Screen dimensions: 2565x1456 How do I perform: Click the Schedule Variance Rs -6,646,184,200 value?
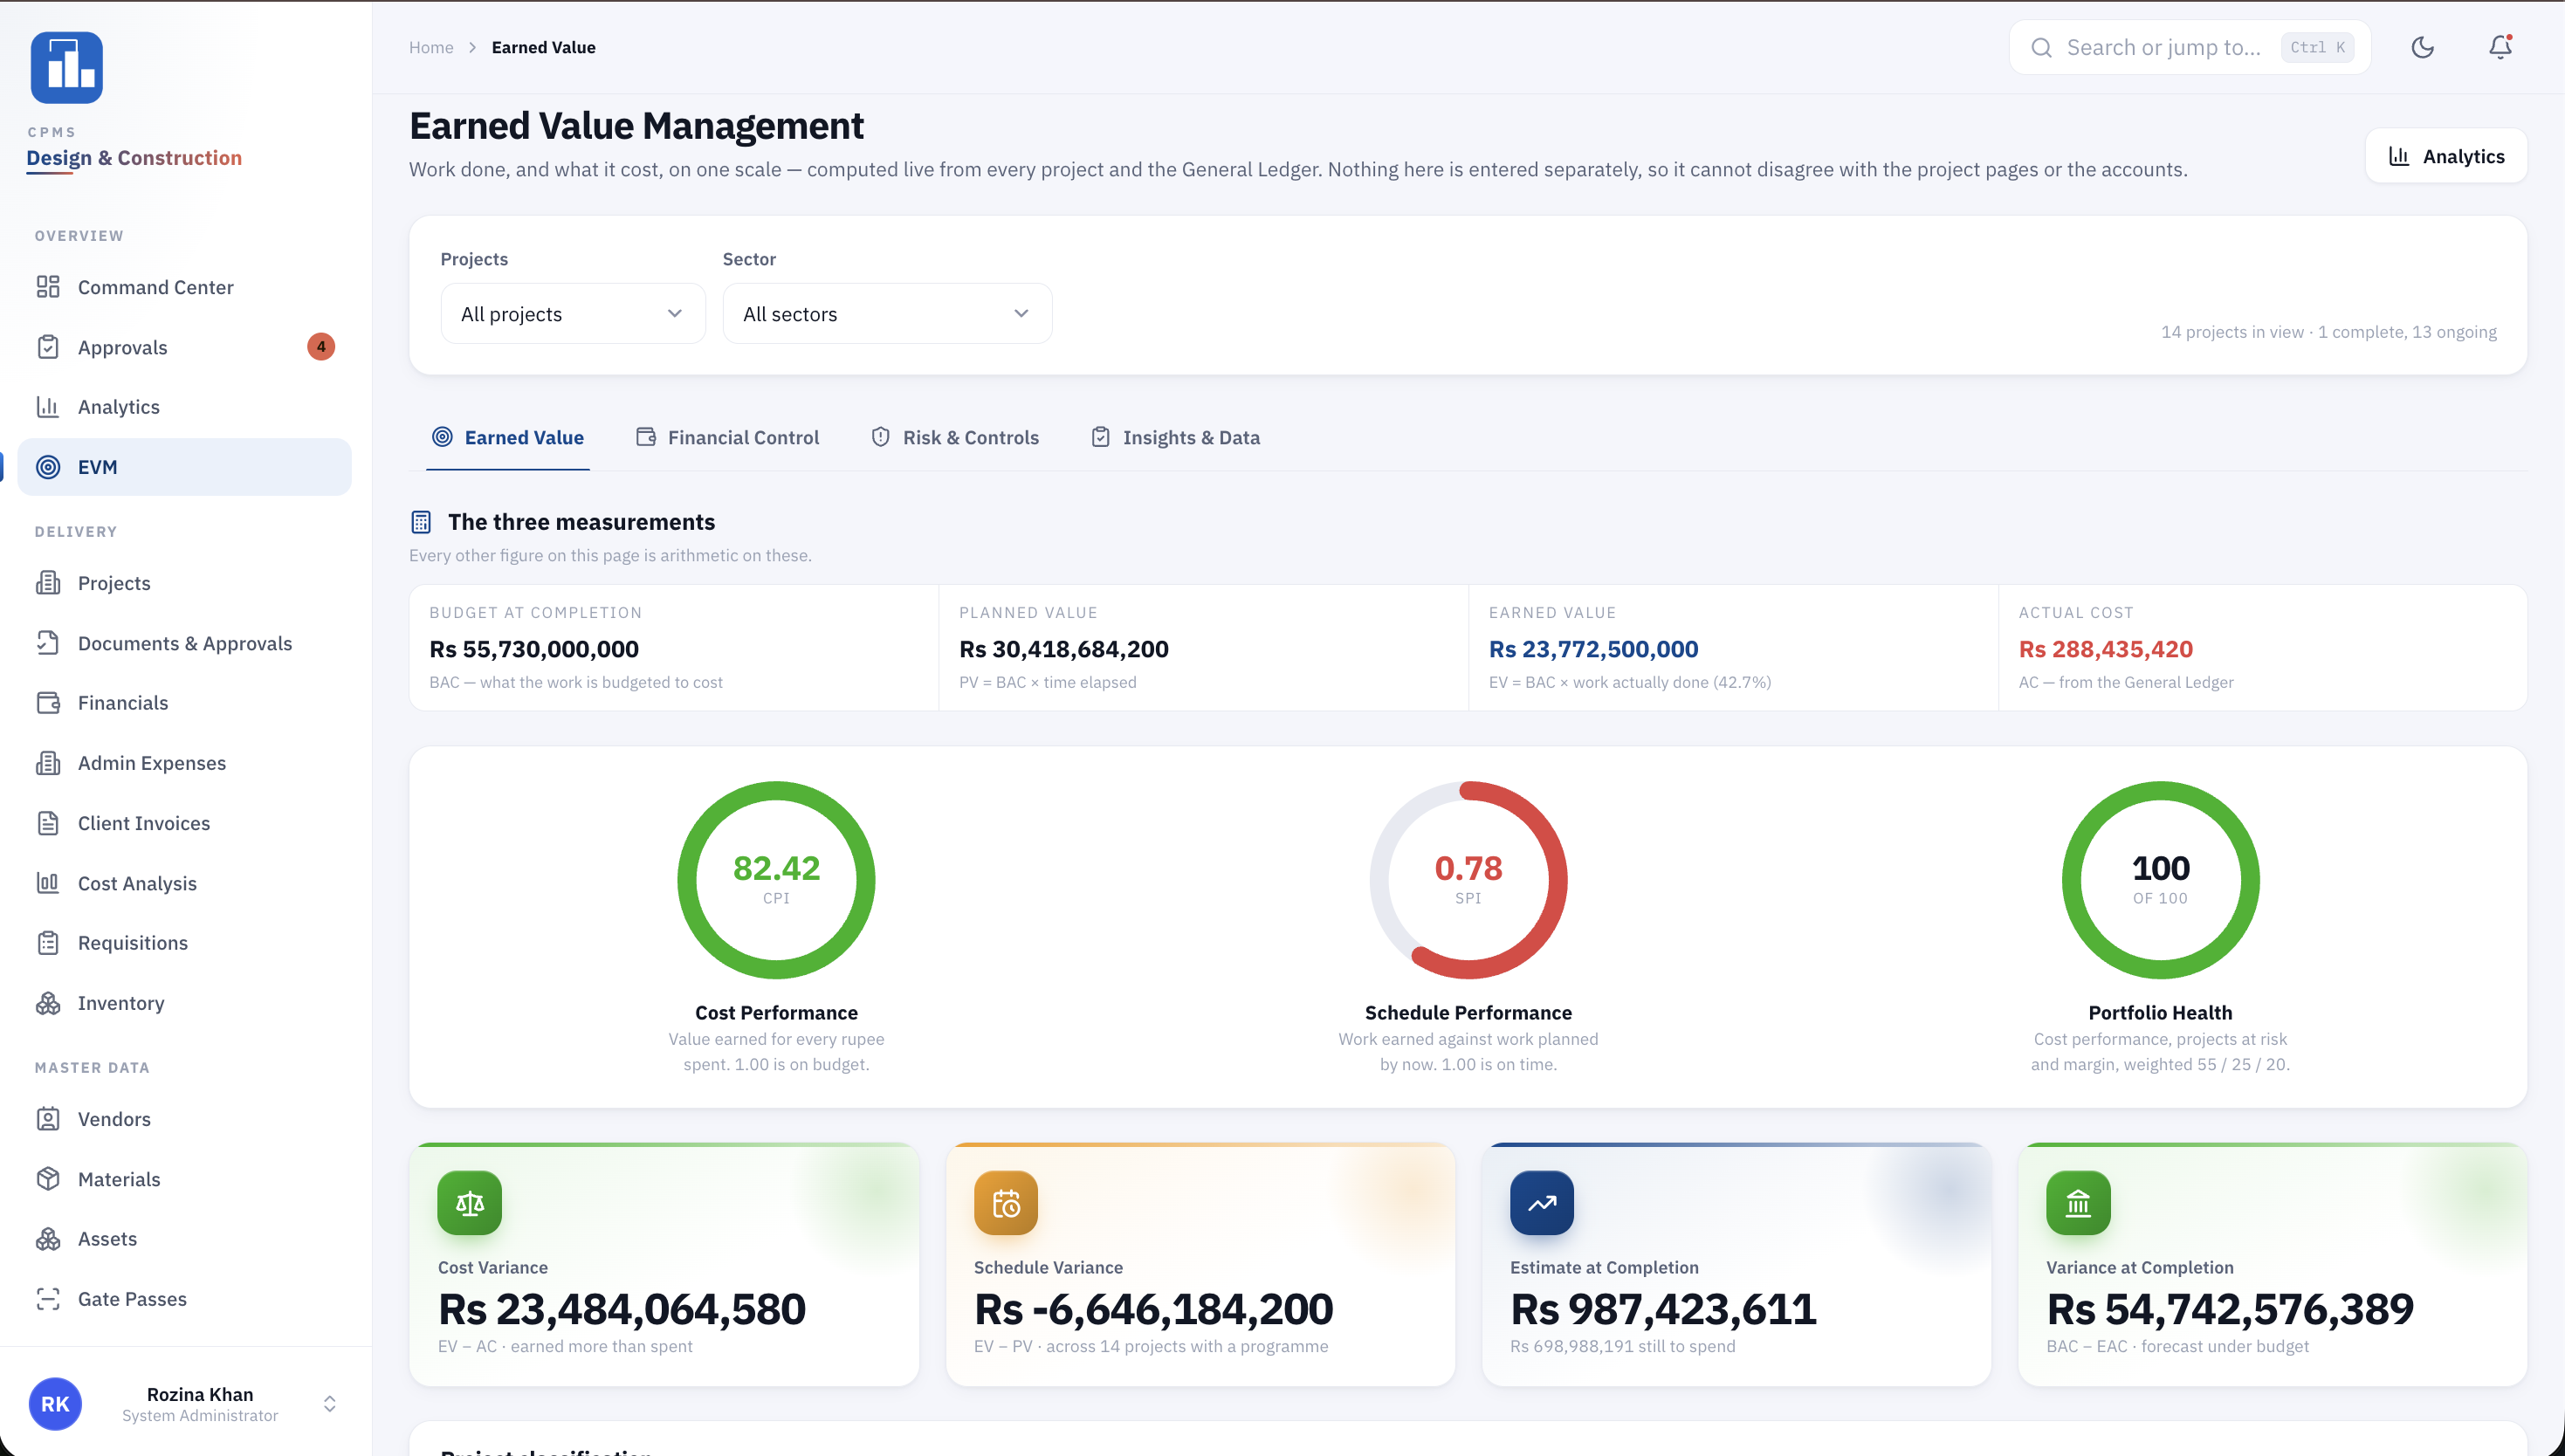(1153, 1309)
